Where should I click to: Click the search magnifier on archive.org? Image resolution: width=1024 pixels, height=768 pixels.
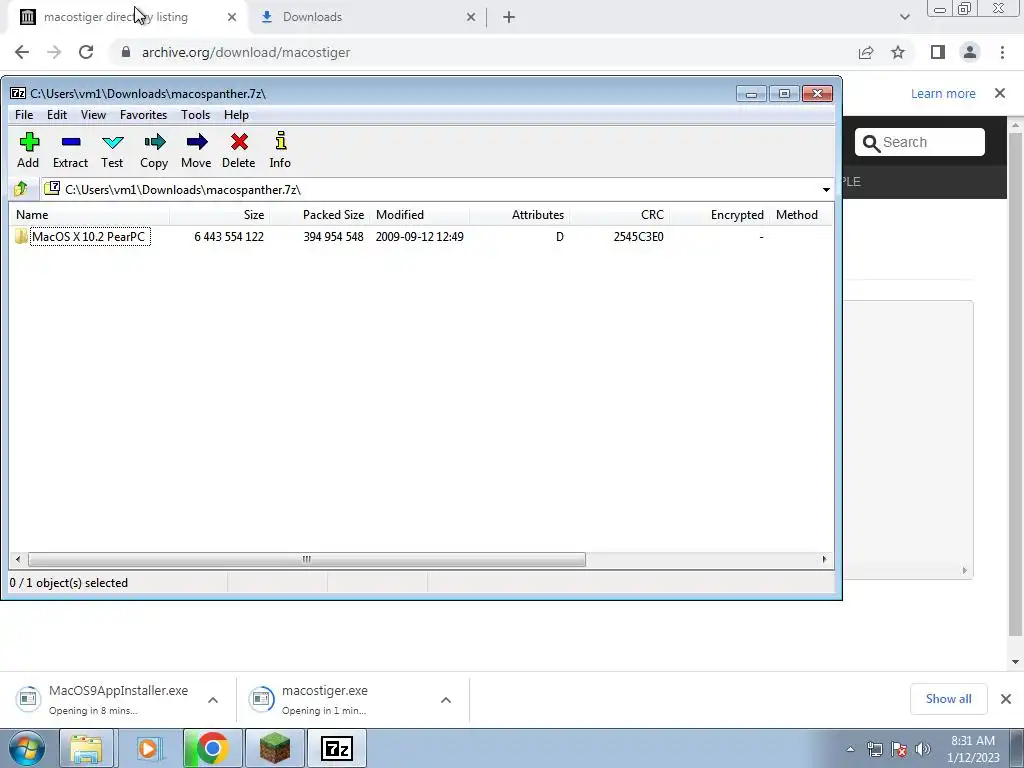(871, 143)
